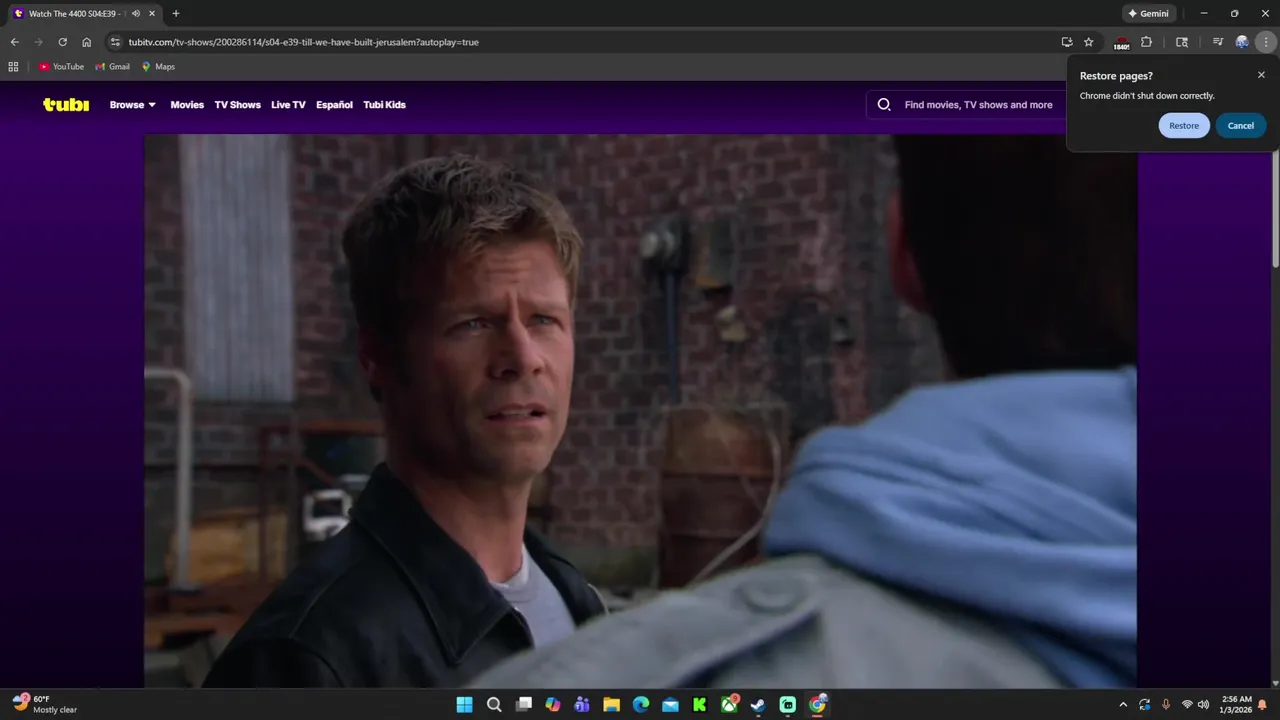Screen dimensions: 1280x720
Task: Open Microsoft Teams from taskbar
Action: [x=582, y=705]
